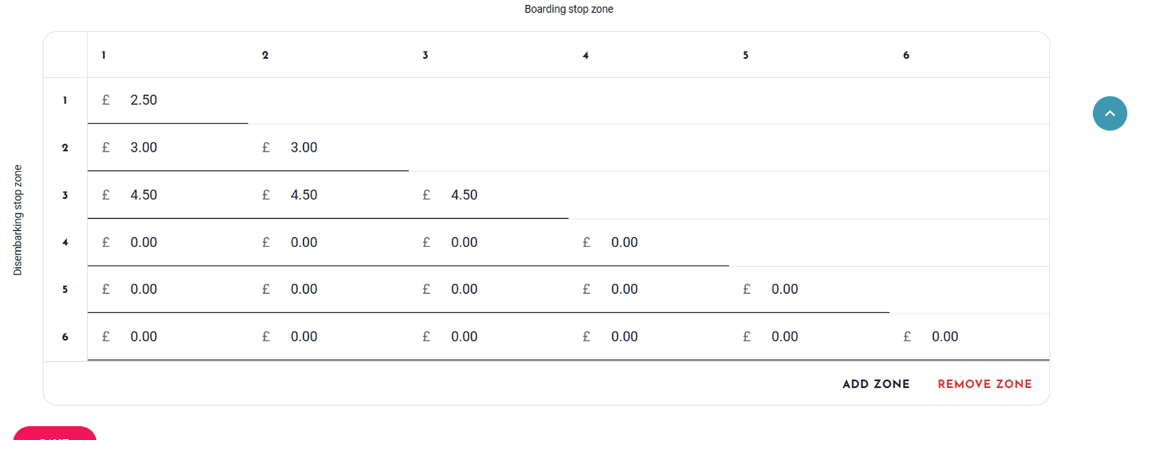Edit the 4.50 fare boarding 2, disembarking 3
Viewport: 1166px width, 451px height.
[329, 195]
